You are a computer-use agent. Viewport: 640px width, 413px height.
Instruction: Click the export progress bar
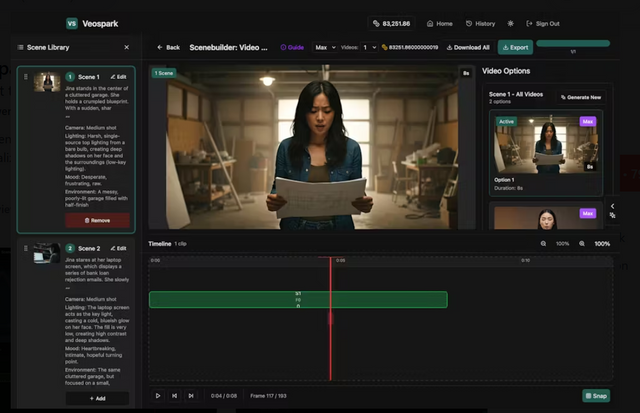[573, 43]
